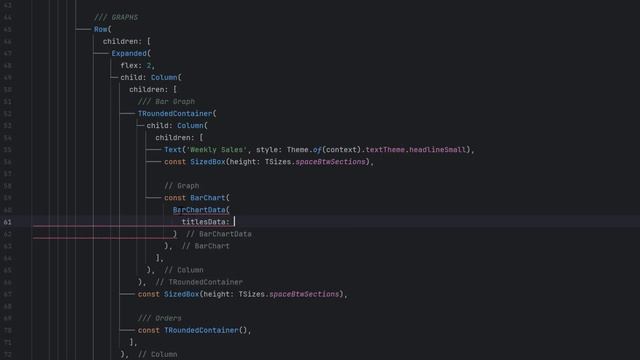
Task: Click 'Column(' directly below 'TRoundedContainer('
Action: click(192, 126)
